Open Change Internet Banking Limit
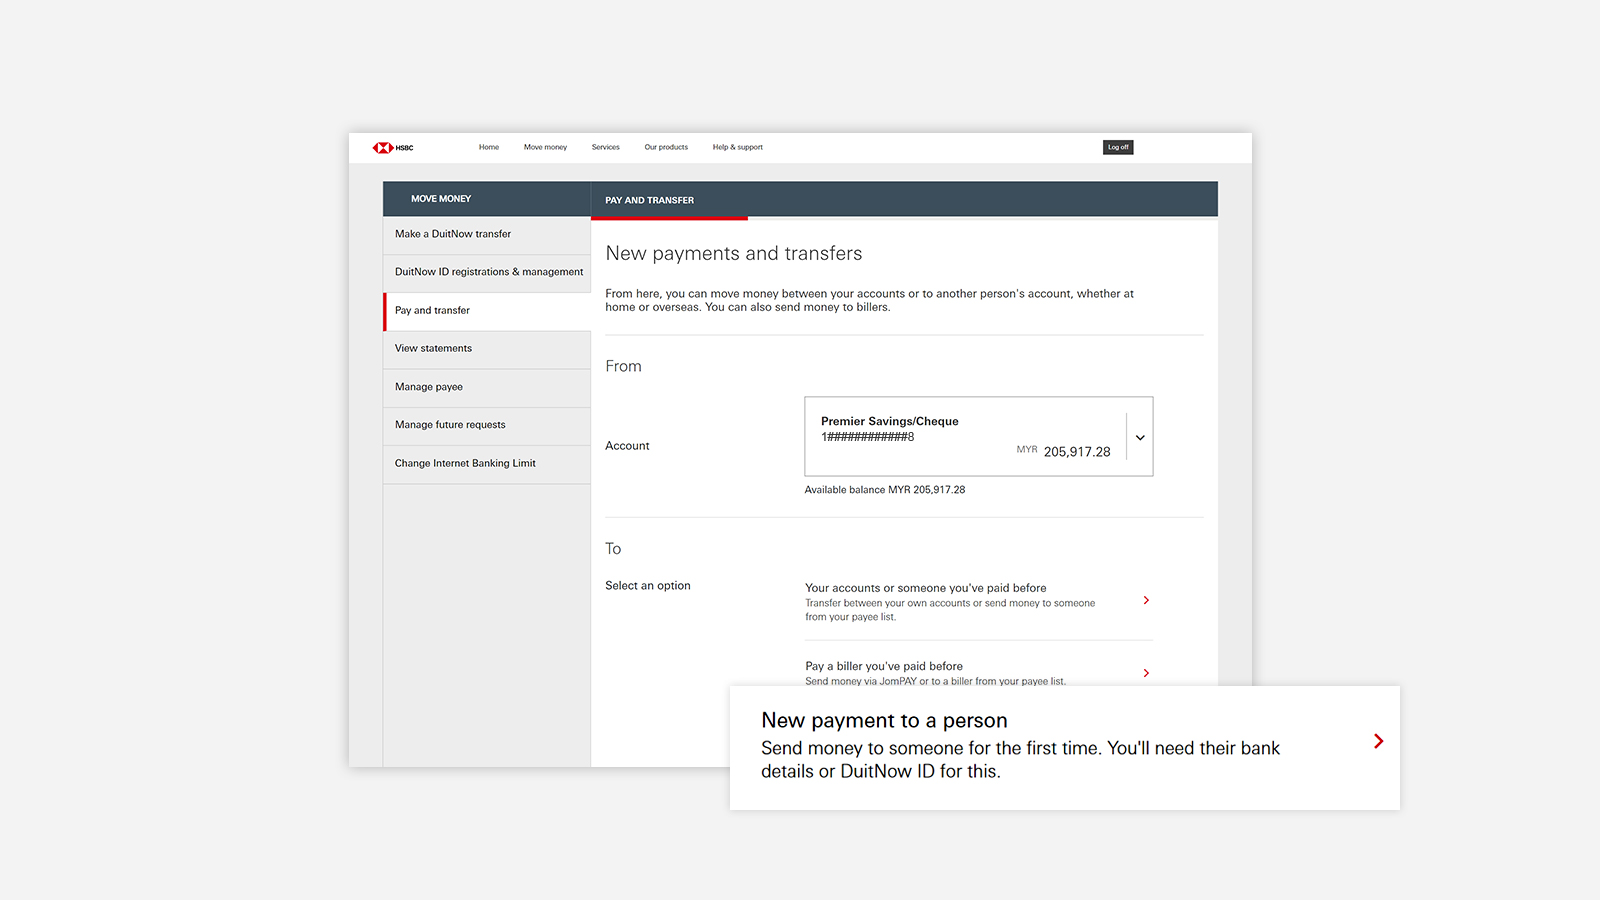The width and height of the screenshot is (1600, 900). [x=487, y=464]
